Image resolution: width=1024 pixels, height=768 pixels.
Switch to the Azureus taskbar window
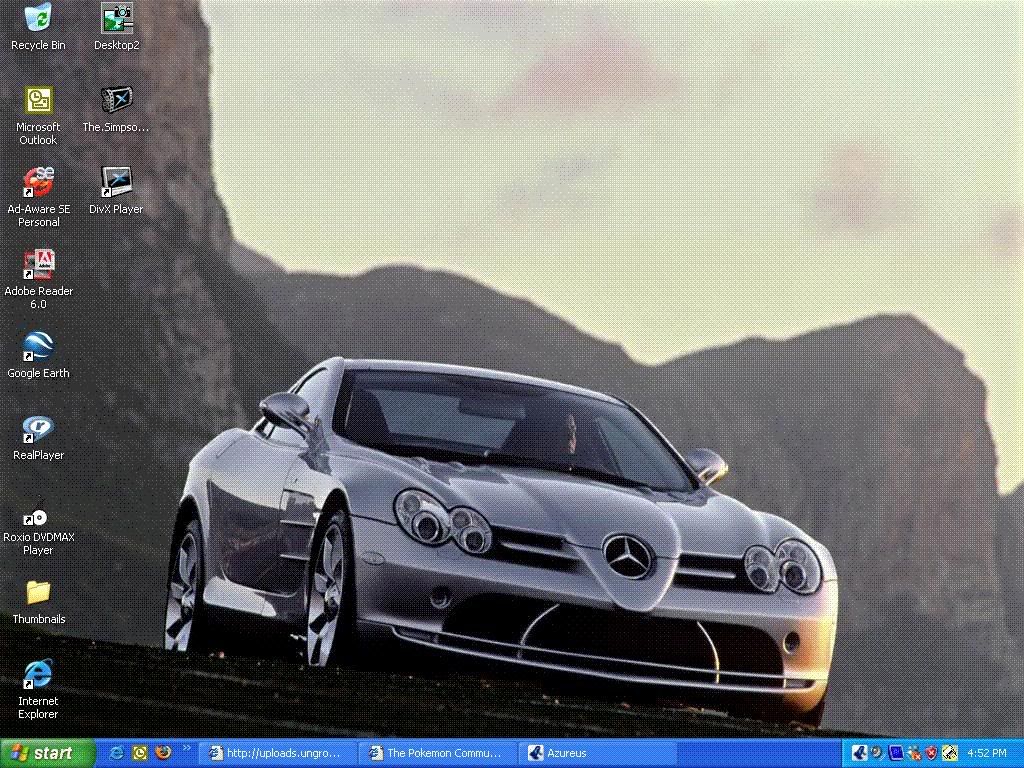tap(598, 754)
